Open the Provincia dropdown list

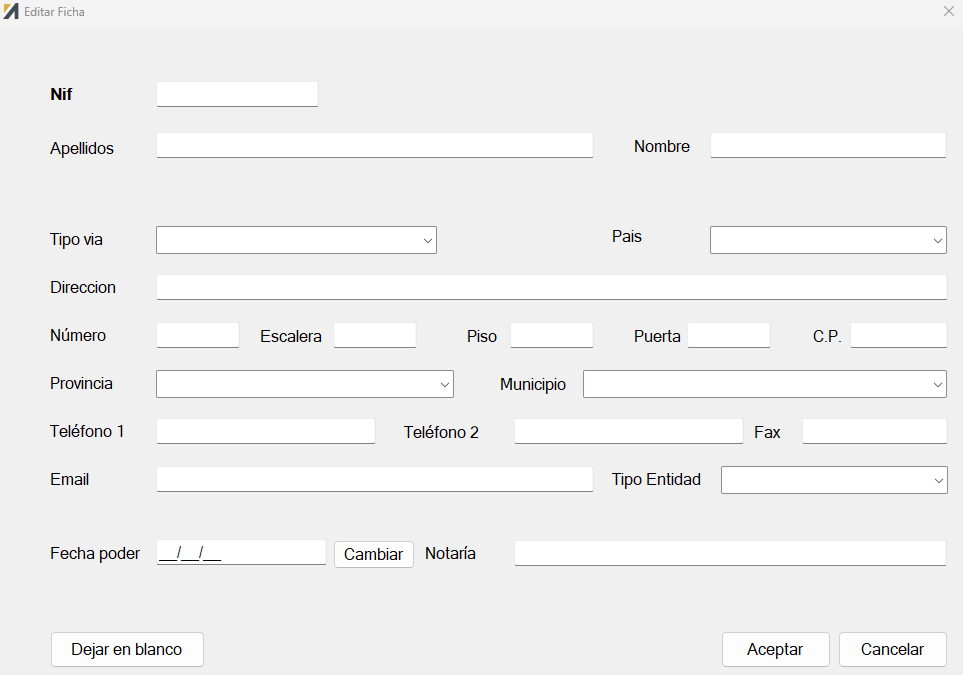click(x=305, y=384)
